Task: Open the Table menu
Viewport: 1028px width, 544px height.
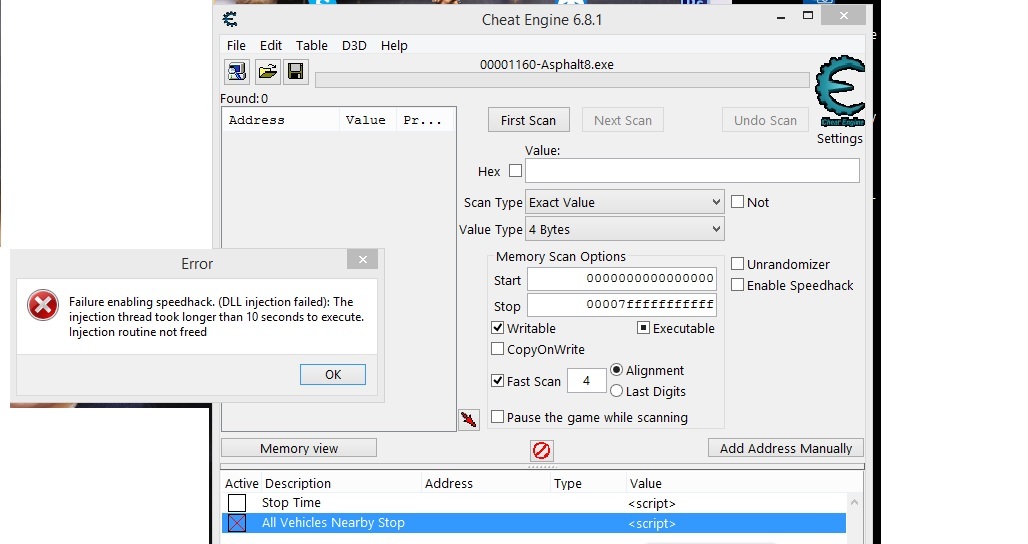Action: click(x=311, y=45)
